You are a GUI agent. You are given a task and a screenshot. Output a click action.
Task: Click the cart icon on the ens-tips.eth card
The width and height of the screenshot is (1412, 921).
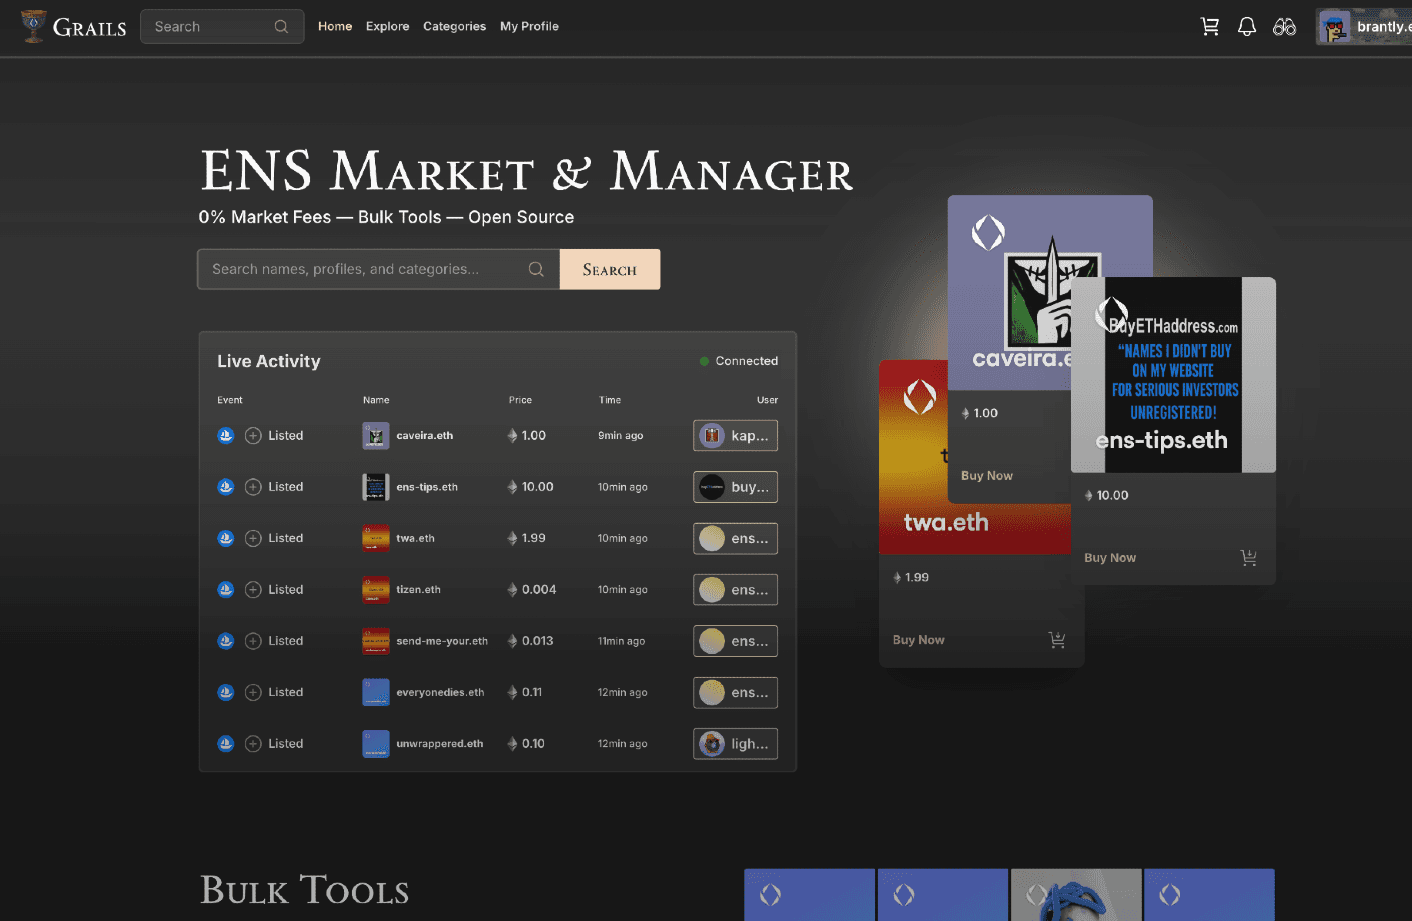(1248, 557)
